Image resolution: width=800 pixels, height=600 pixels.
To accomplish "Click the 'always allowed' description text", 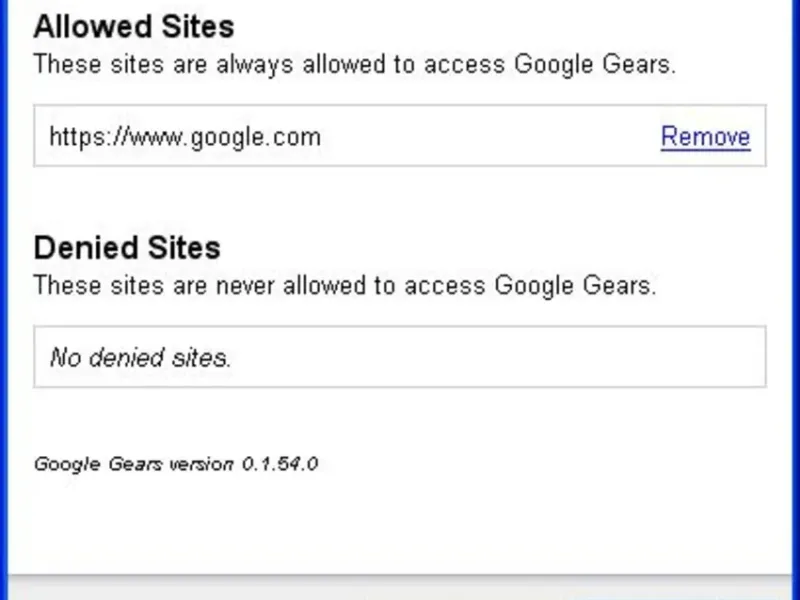I will [355, 66].
